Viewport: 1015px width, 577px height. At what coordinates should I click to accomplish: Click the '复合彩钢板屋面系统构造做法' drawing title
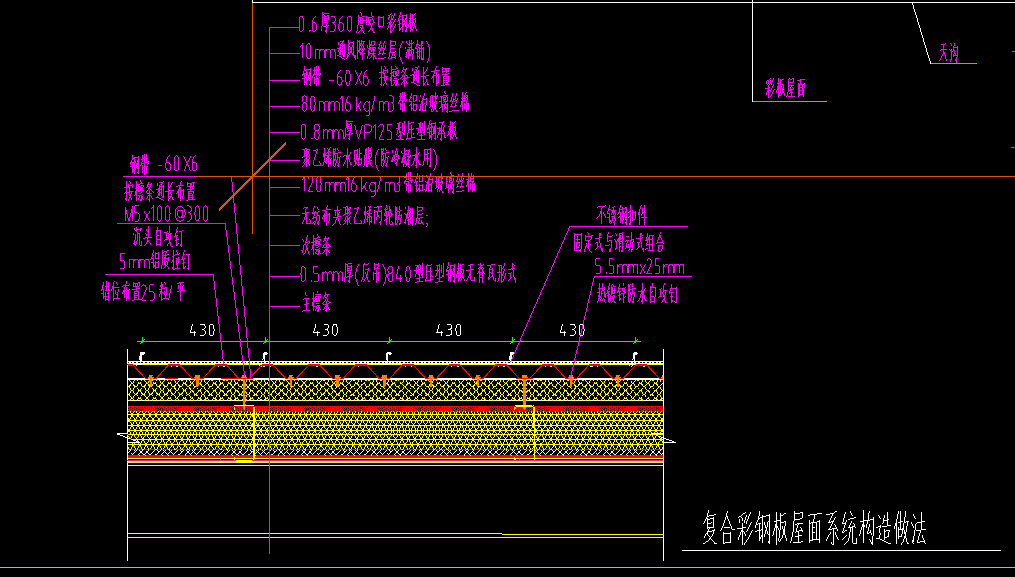[x=814, y=528]
